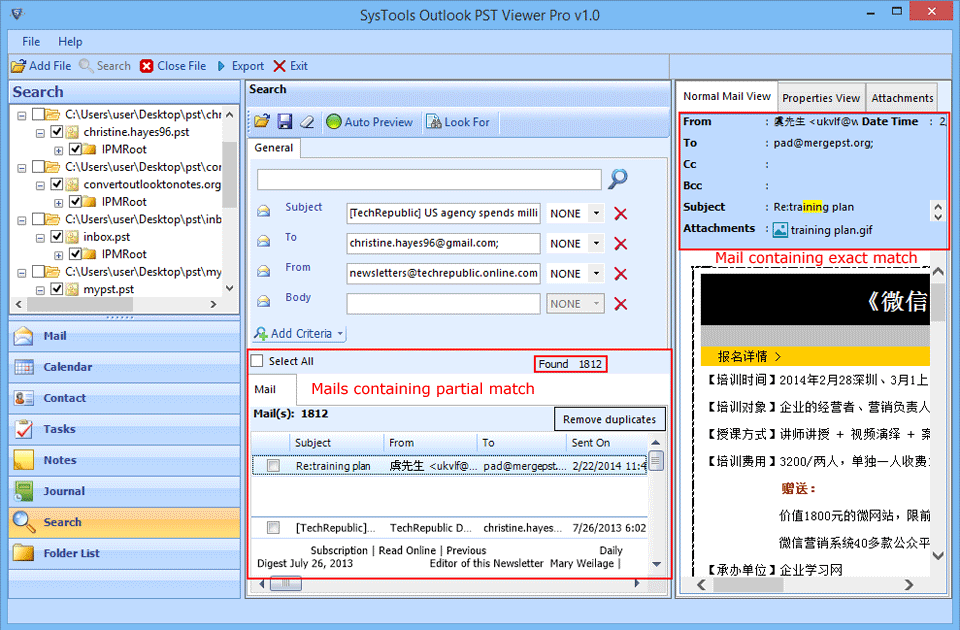Uncheck christine.hayes96.pst checkbox
Screen dimensions: 960x630
[57, 132]
